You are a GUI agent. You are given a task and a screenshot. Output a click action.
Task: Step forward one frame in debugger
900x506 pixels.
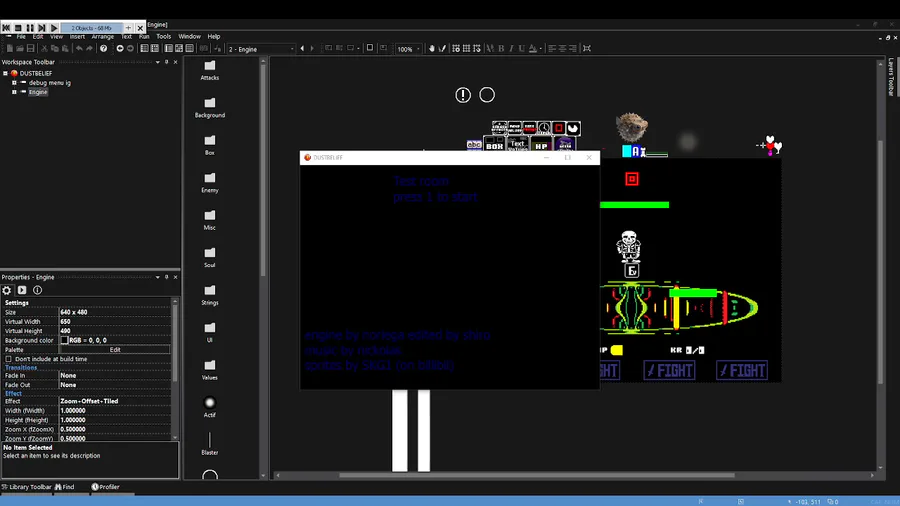[x=42, y=28]
